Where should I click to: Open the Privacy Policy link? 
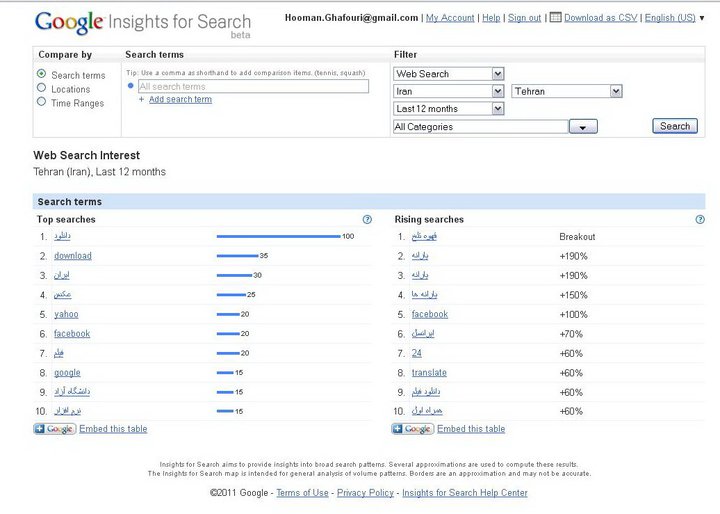coord(366,493)
